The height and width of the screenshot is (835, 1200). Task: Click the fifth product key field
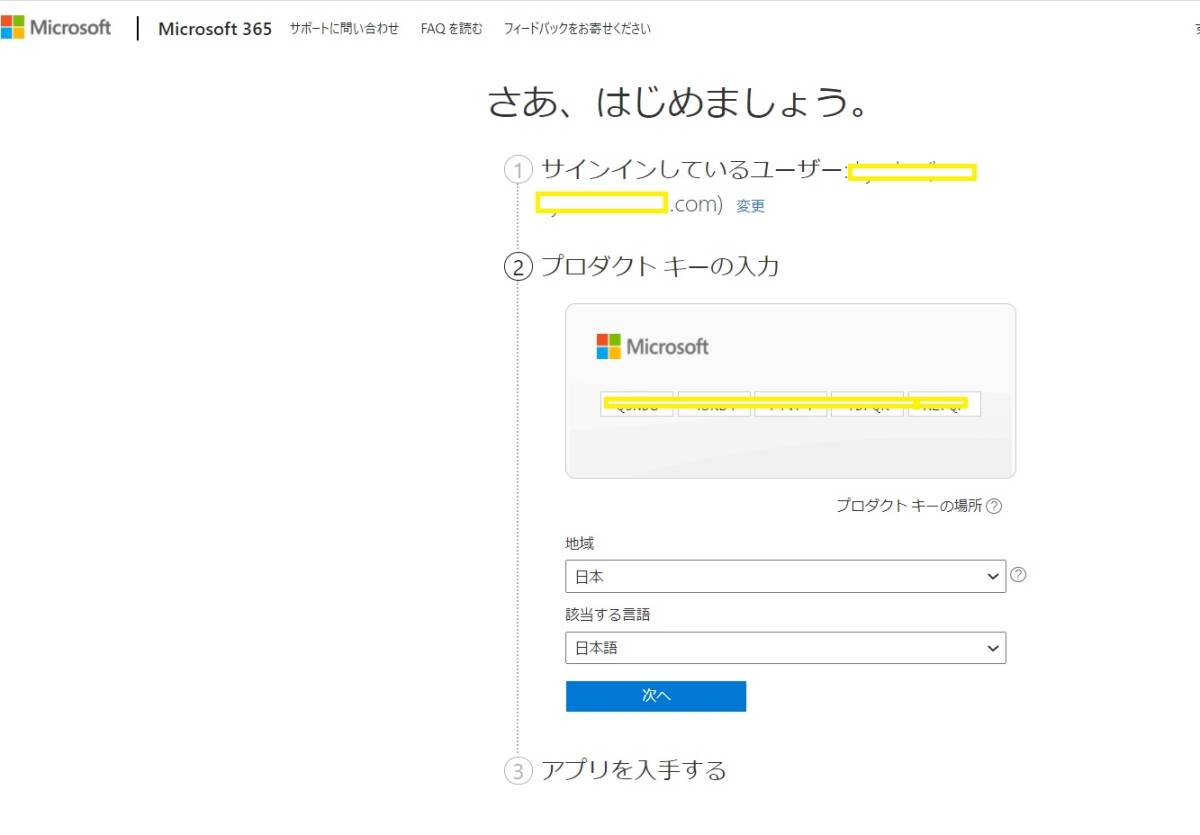[944, 403]
